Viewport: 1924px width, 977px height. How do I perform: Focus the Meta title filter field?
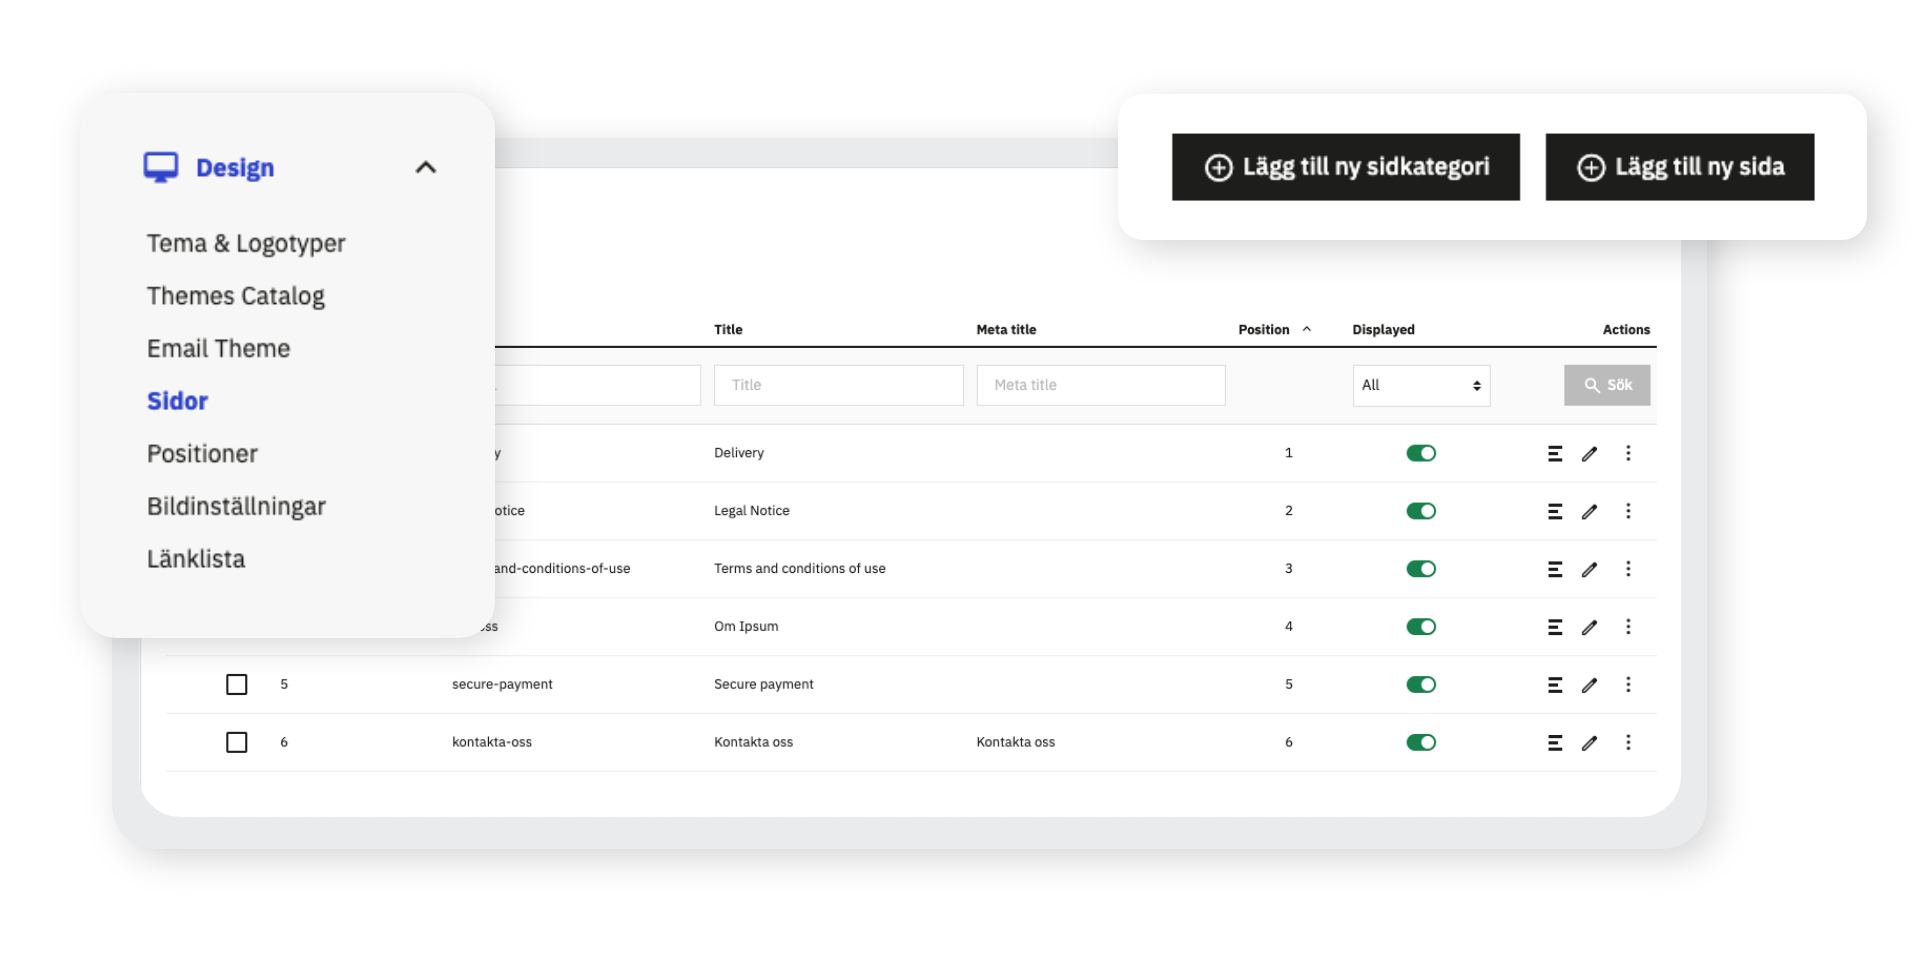(1100, 386)
